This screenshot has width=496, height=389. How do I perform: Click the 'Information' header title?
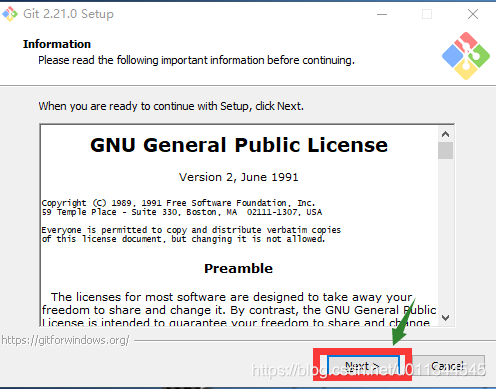57,44
